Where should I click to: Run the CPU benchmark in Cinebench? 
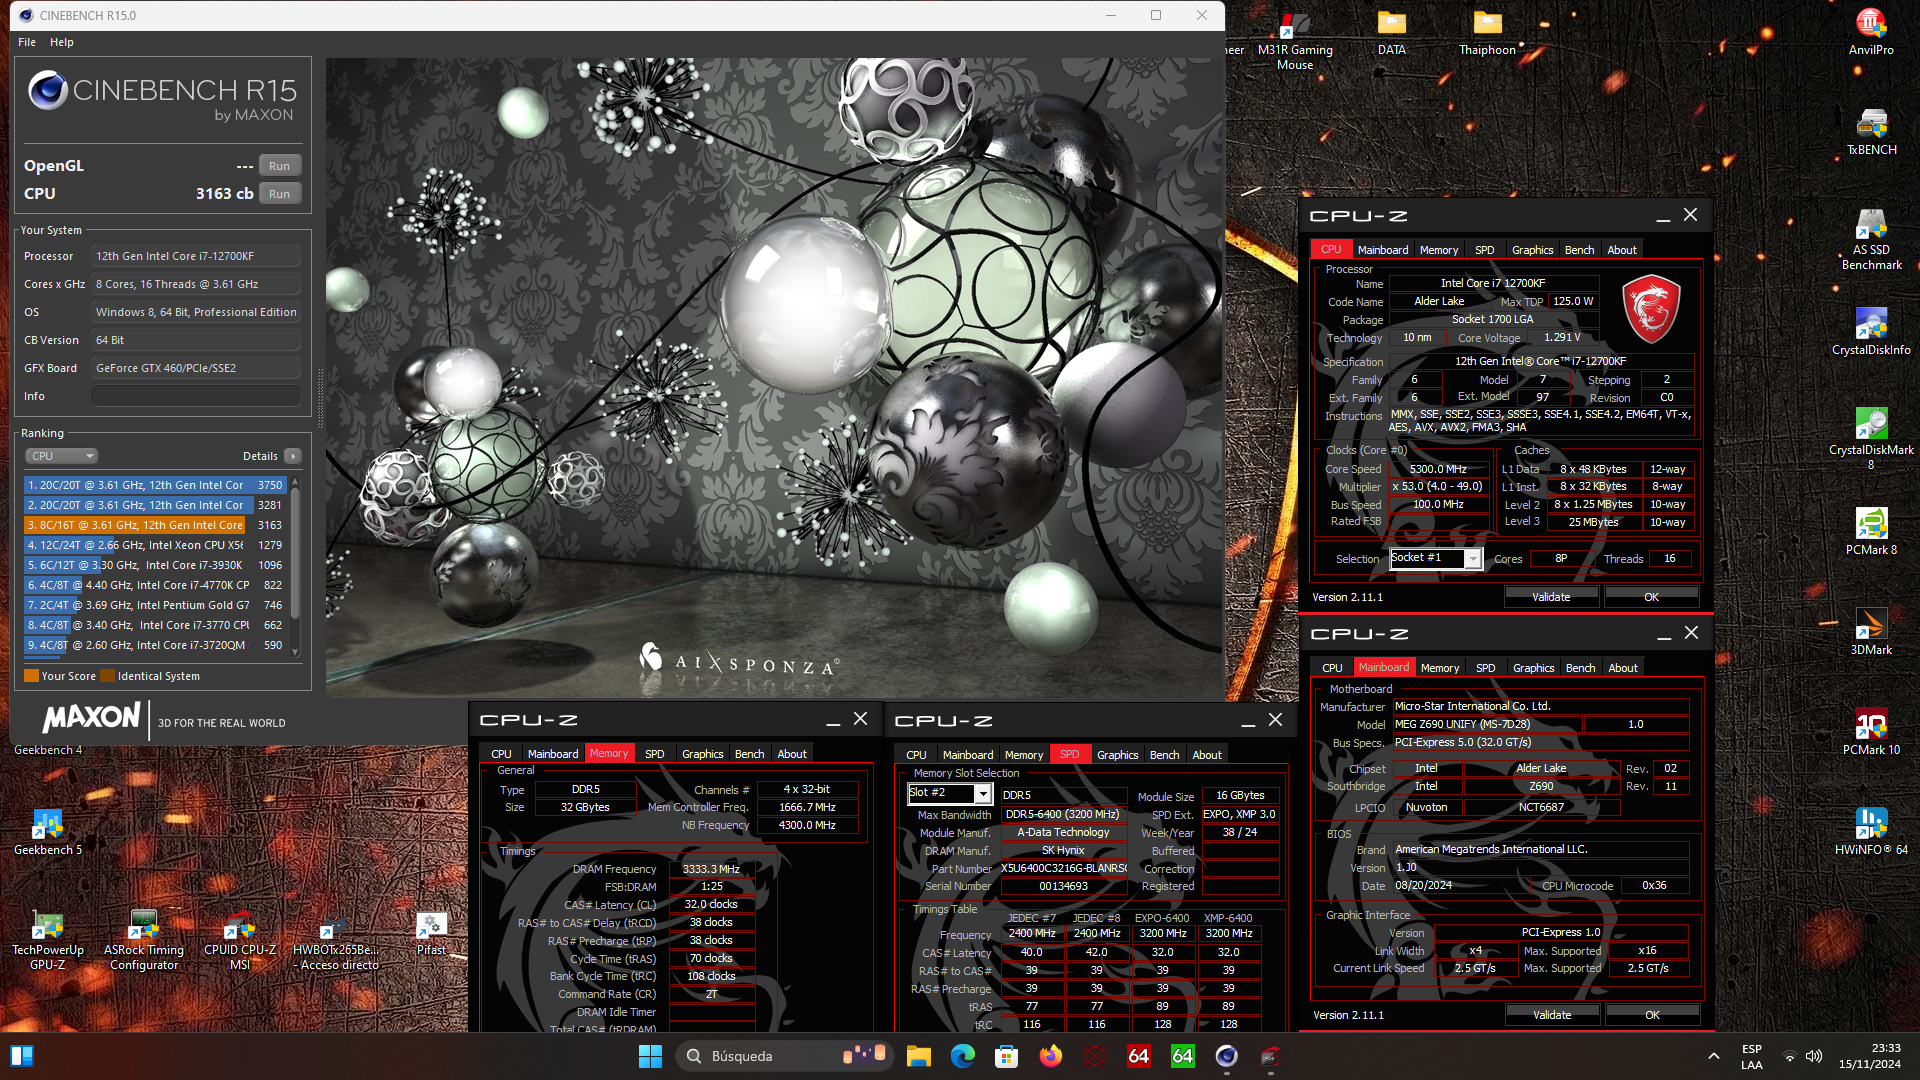point(280,194)
